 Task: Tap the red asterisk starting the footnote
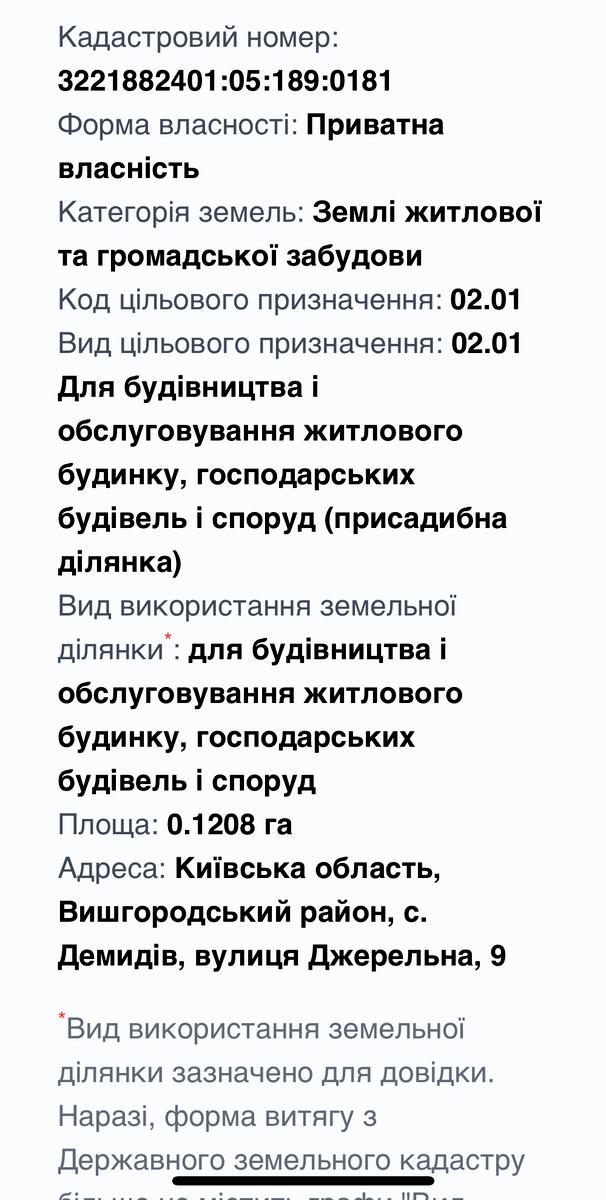pyautogui.click(x=62, y=1019)
